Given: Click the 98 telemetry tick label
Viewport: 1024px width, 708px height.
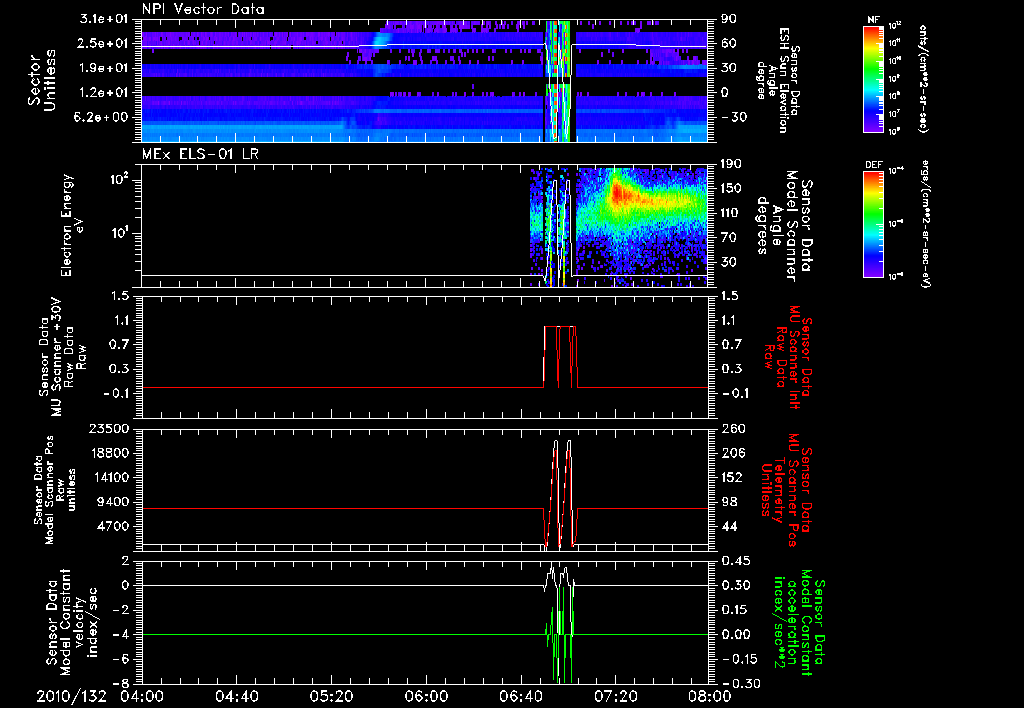Looking at the screenshot, I should (729, 502).
